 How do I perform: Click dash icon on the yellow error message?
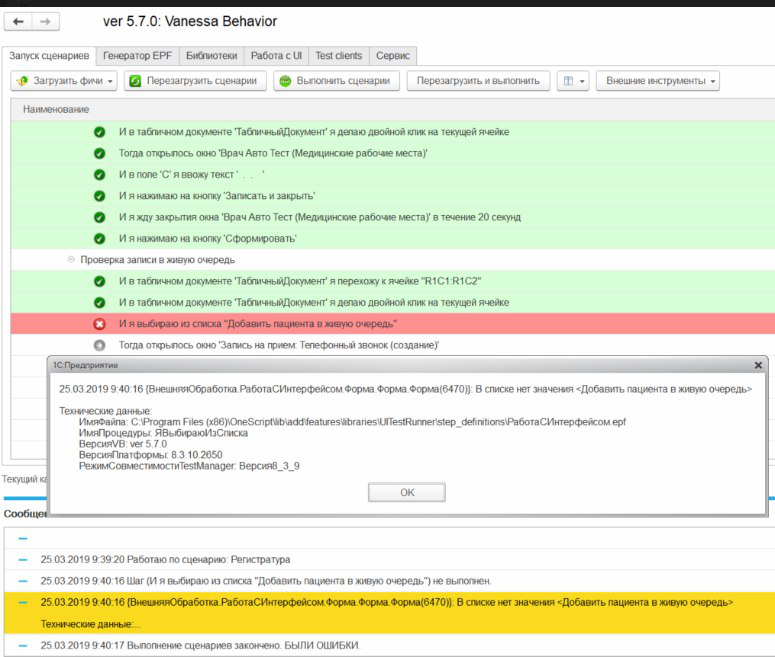click(23, 603)
